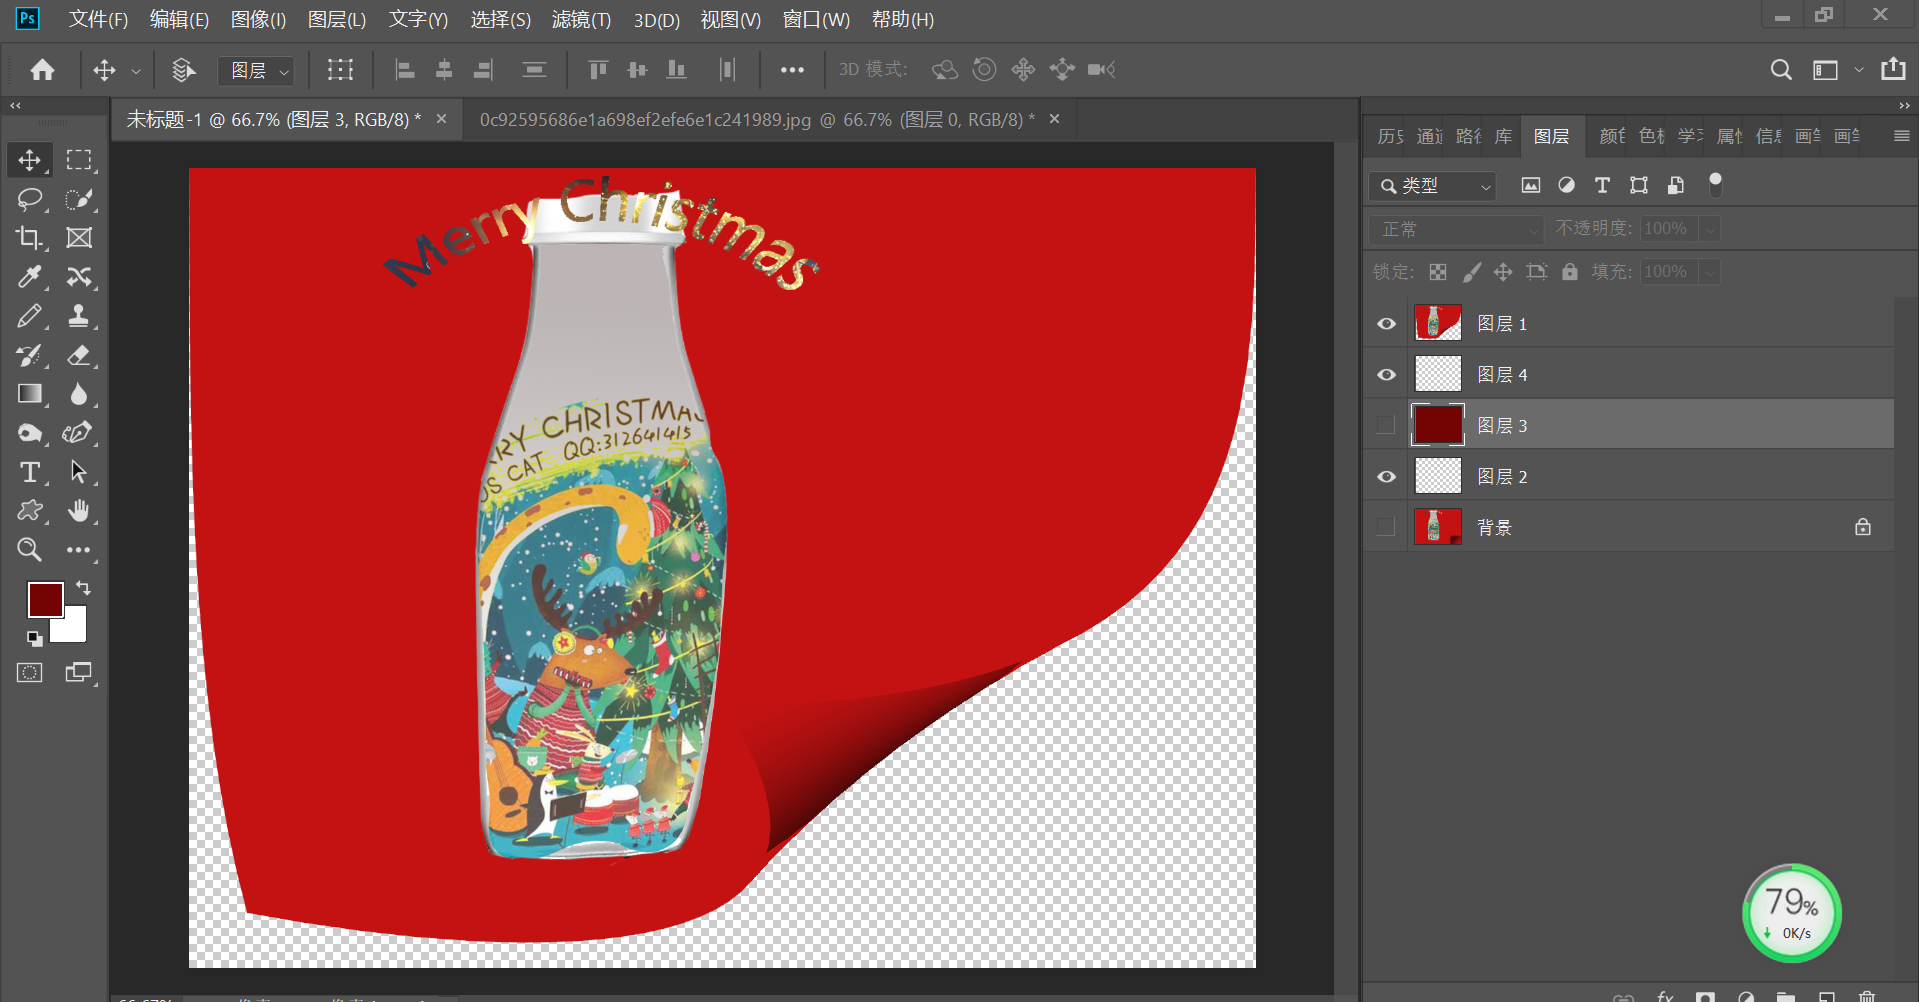Click the Home icon in options bar
Image resolution: width=1919 pixels, height=1002 pixels.
[x=42, y=69]
